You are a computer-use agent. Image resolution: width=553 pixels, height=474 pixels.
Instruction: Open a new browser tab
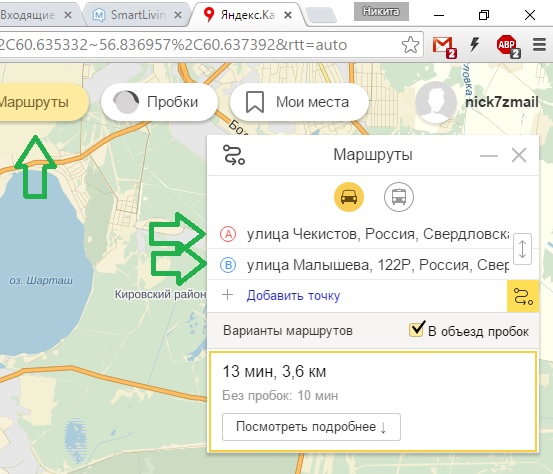click(321, 15)
